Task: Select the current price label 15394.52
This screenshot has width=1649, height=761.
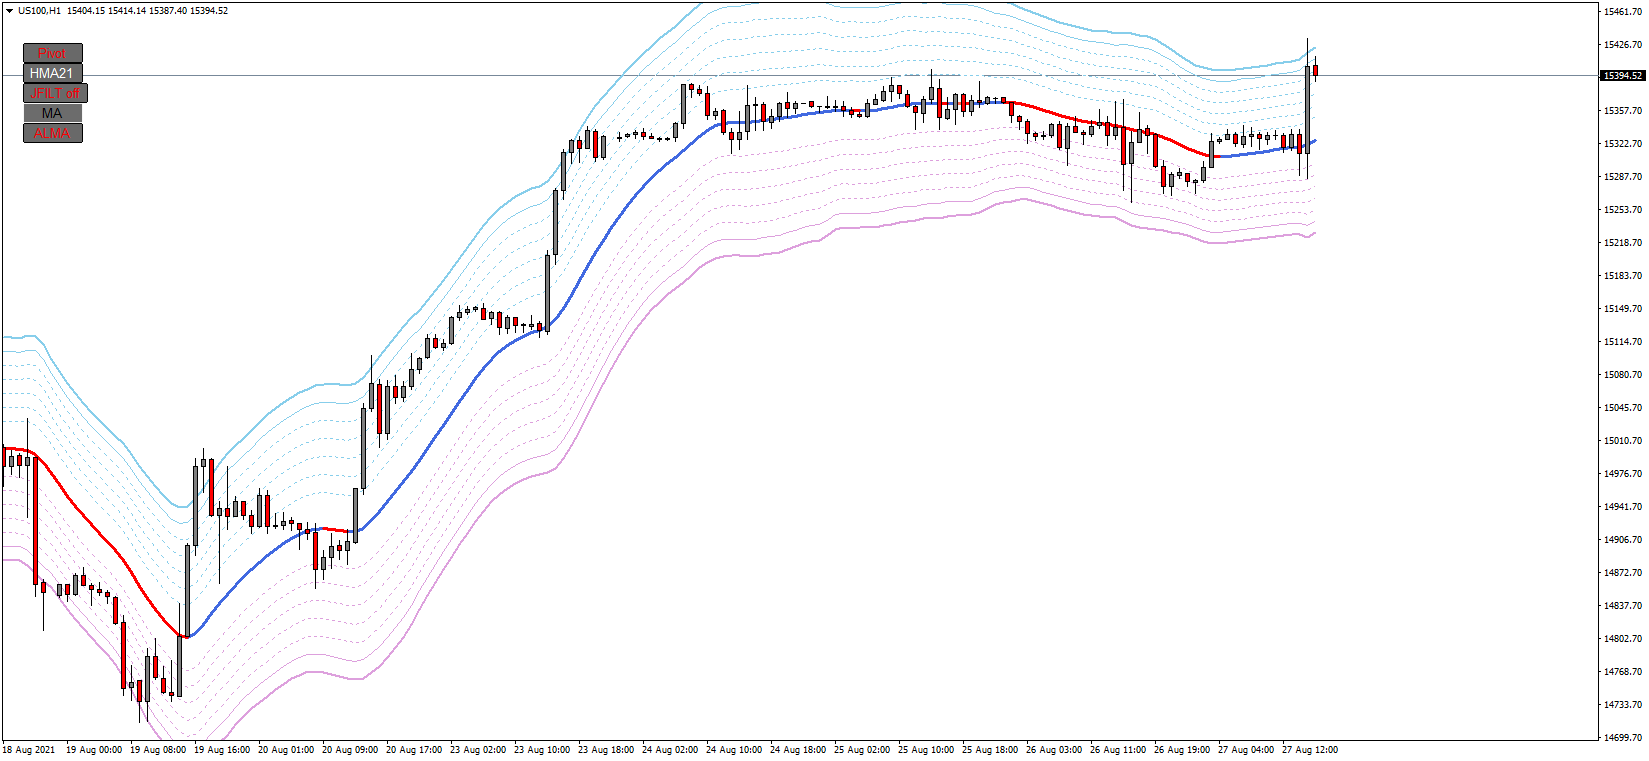Action: click(x=1622, y=76)
